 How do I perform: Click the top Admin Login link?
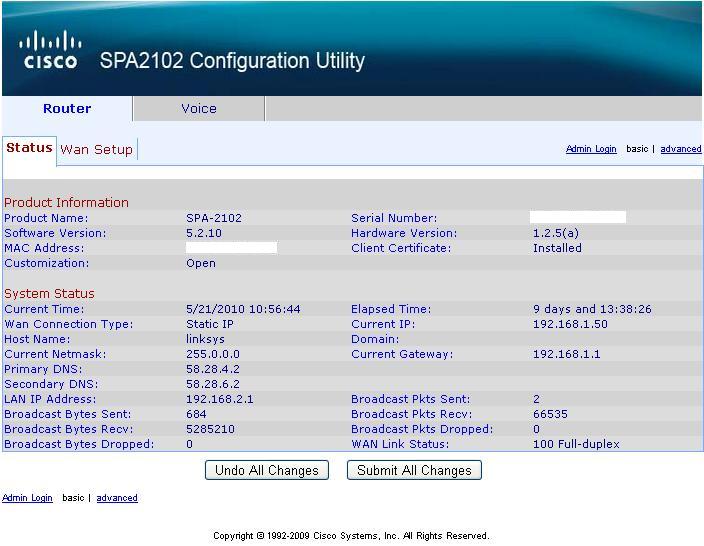point(591,149)
